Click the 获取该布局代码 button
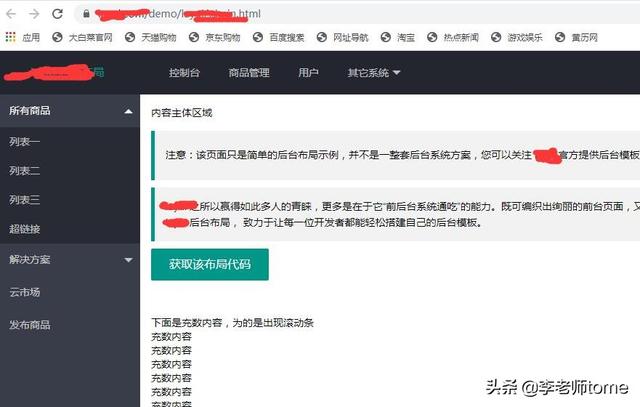The height and width of the screenshot is (407, 640). pyautogui.click(x=210, y=265)
